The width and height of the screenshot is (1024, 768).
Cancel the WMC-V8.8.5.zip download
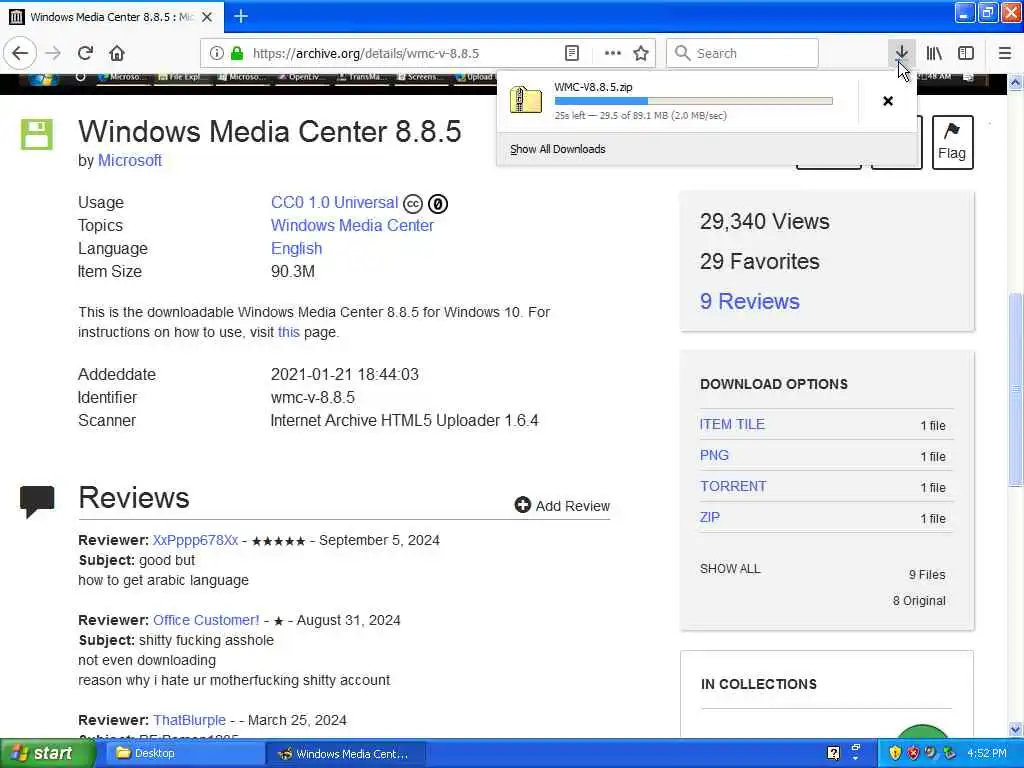(888, 101)
